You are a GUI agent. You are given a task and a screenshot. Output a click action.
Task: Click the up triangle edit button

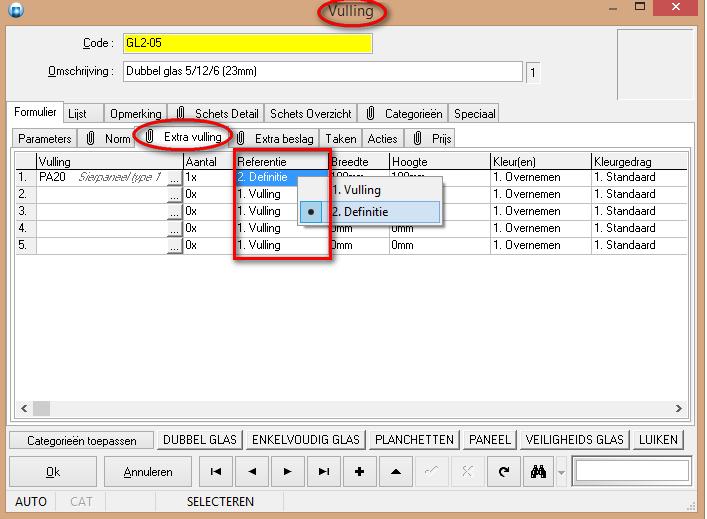(x=396, y=472)
